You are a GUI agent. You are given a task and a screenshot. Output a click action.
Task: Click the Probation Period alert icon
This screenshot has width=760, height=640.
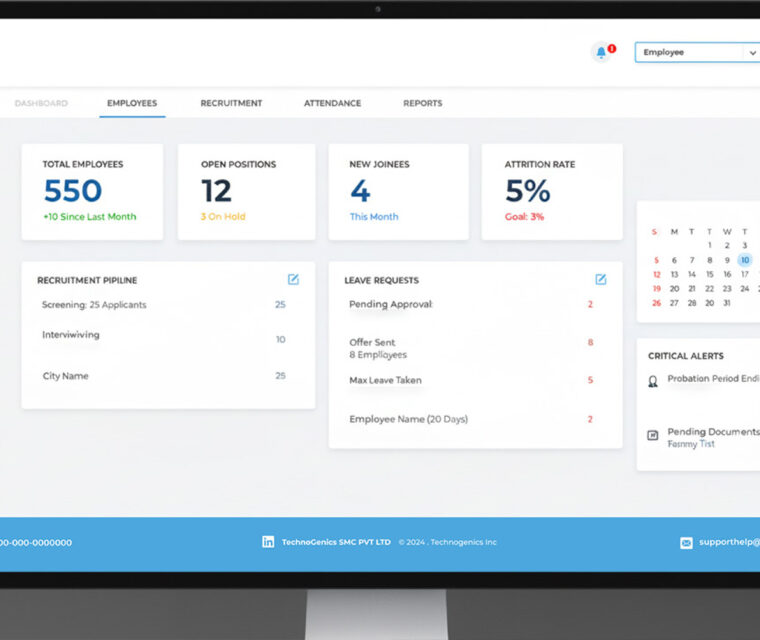tap(653, 381)
